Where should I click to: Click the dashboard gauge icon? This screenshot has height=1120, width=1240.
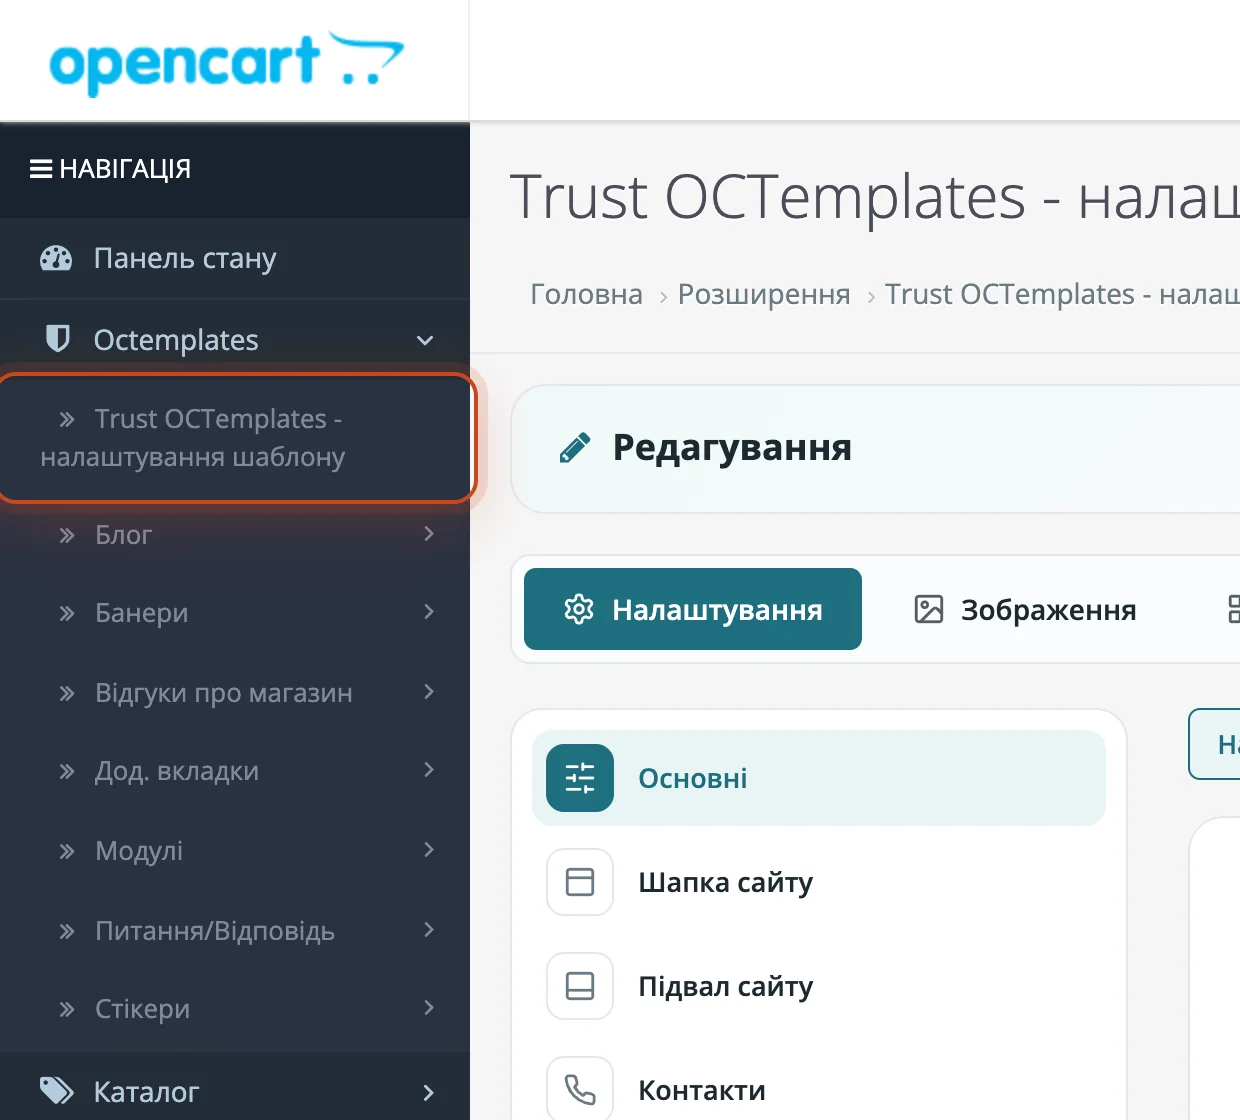[56, 258]
